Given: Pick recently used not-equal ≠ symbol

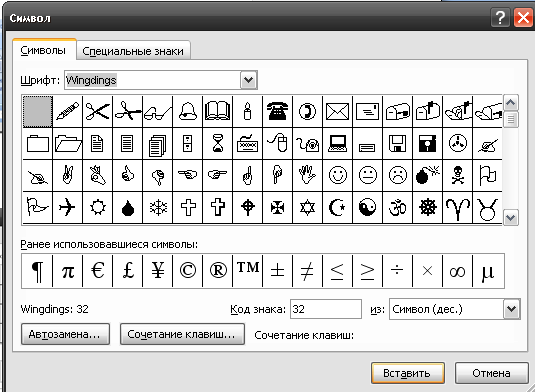Looking at the screenshot, I should (308, 271).
